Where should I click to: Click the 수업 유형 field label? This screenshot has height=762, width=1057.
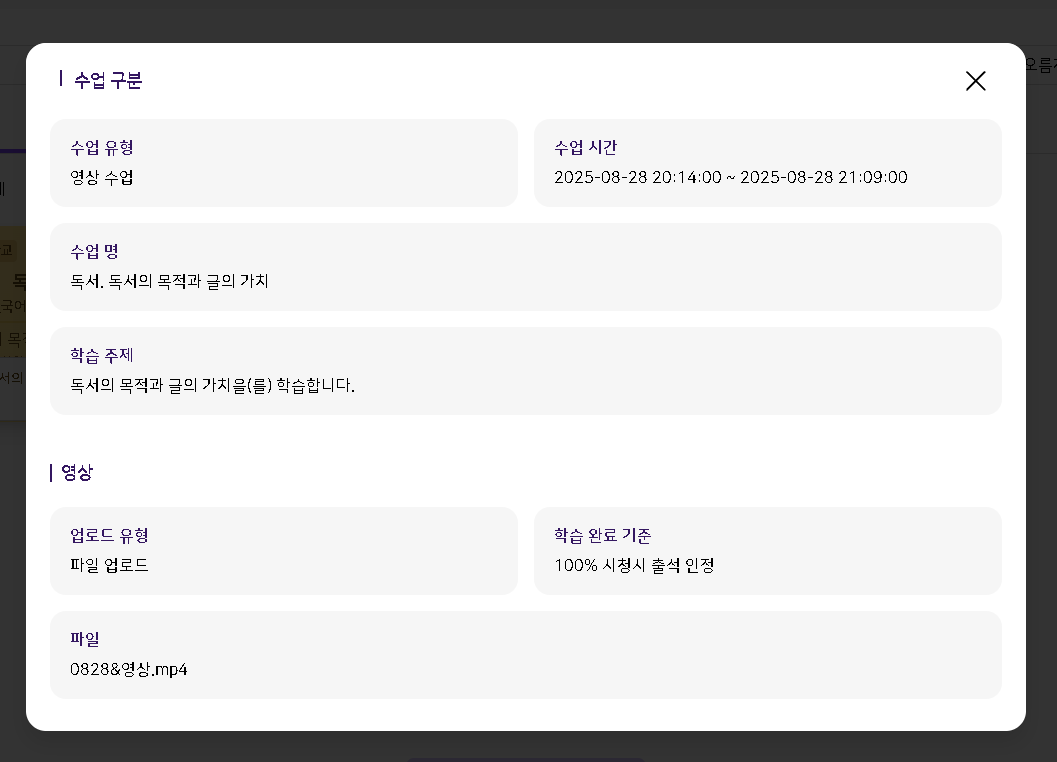coord(102,148)
